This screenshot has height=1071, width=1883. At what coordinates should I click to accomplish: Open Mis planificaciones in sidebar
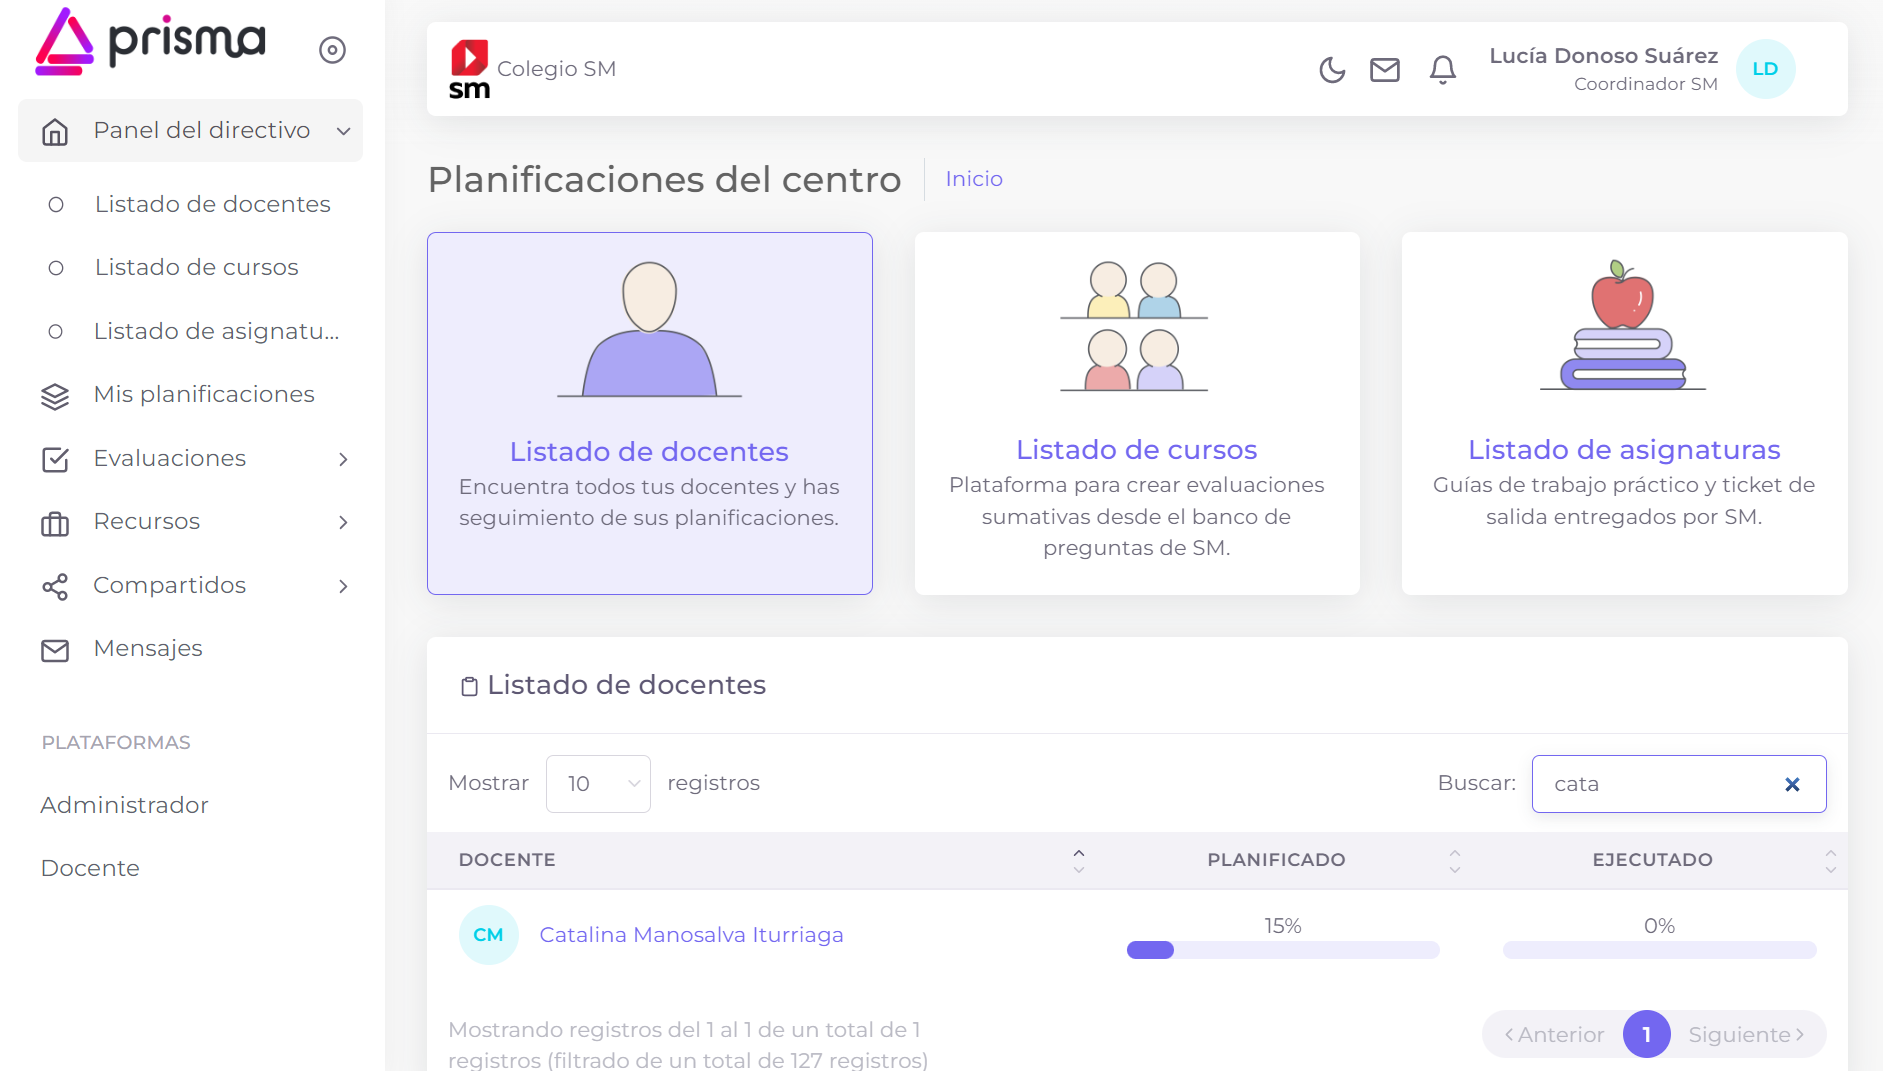(x=204, y=395)
